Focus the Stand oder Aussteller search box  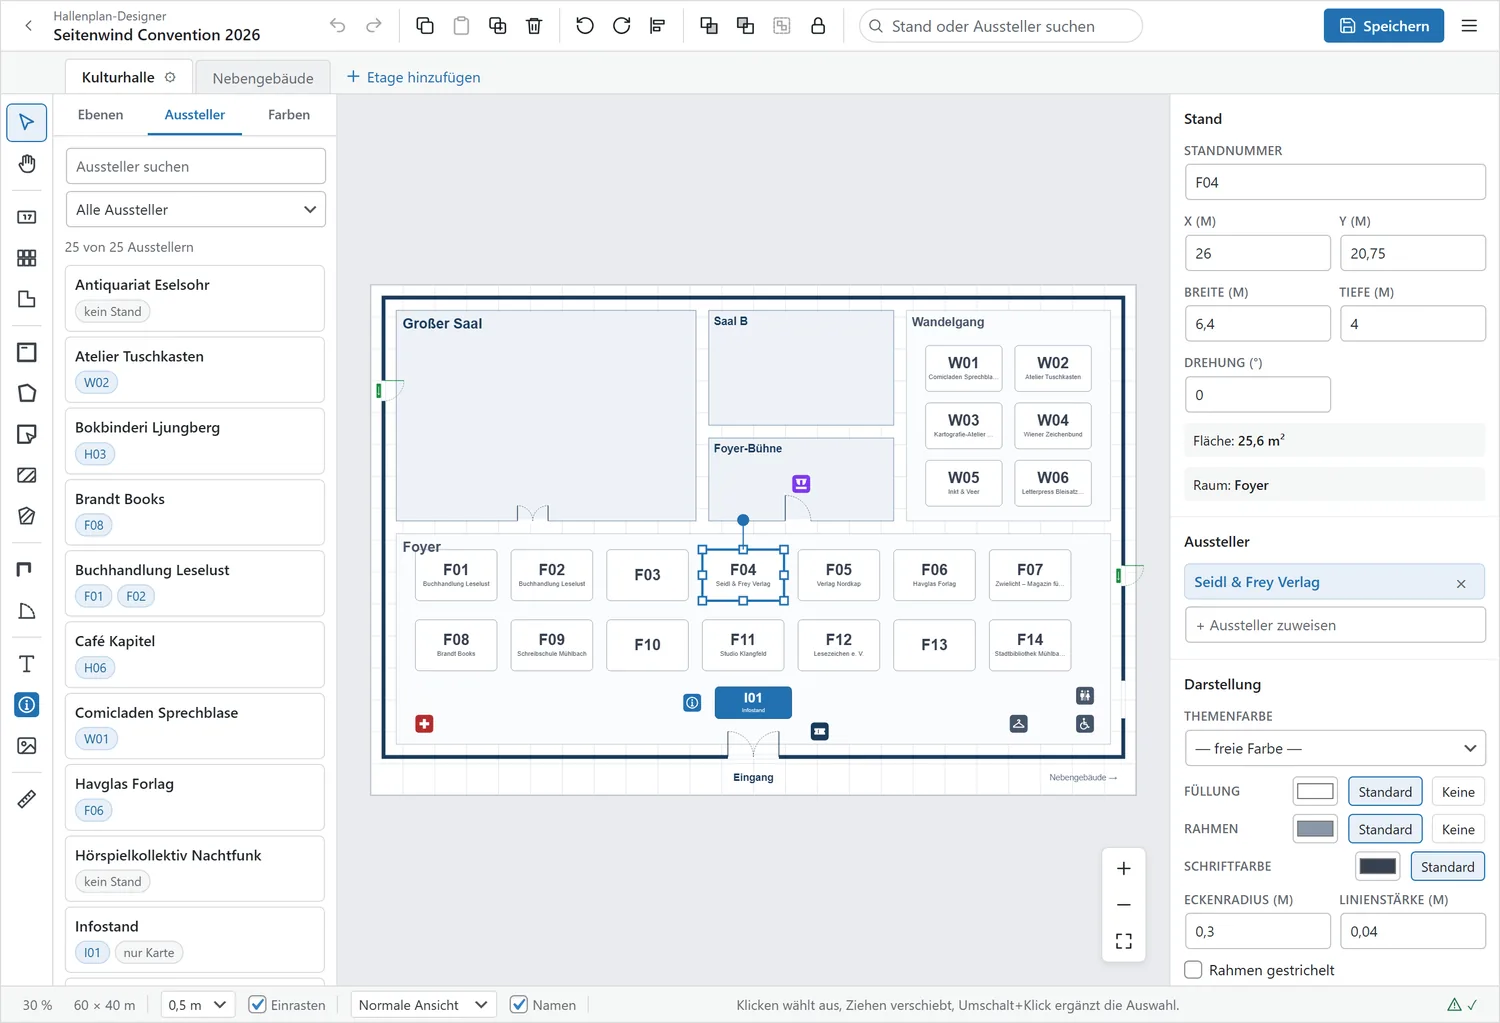pos(1001,26)
